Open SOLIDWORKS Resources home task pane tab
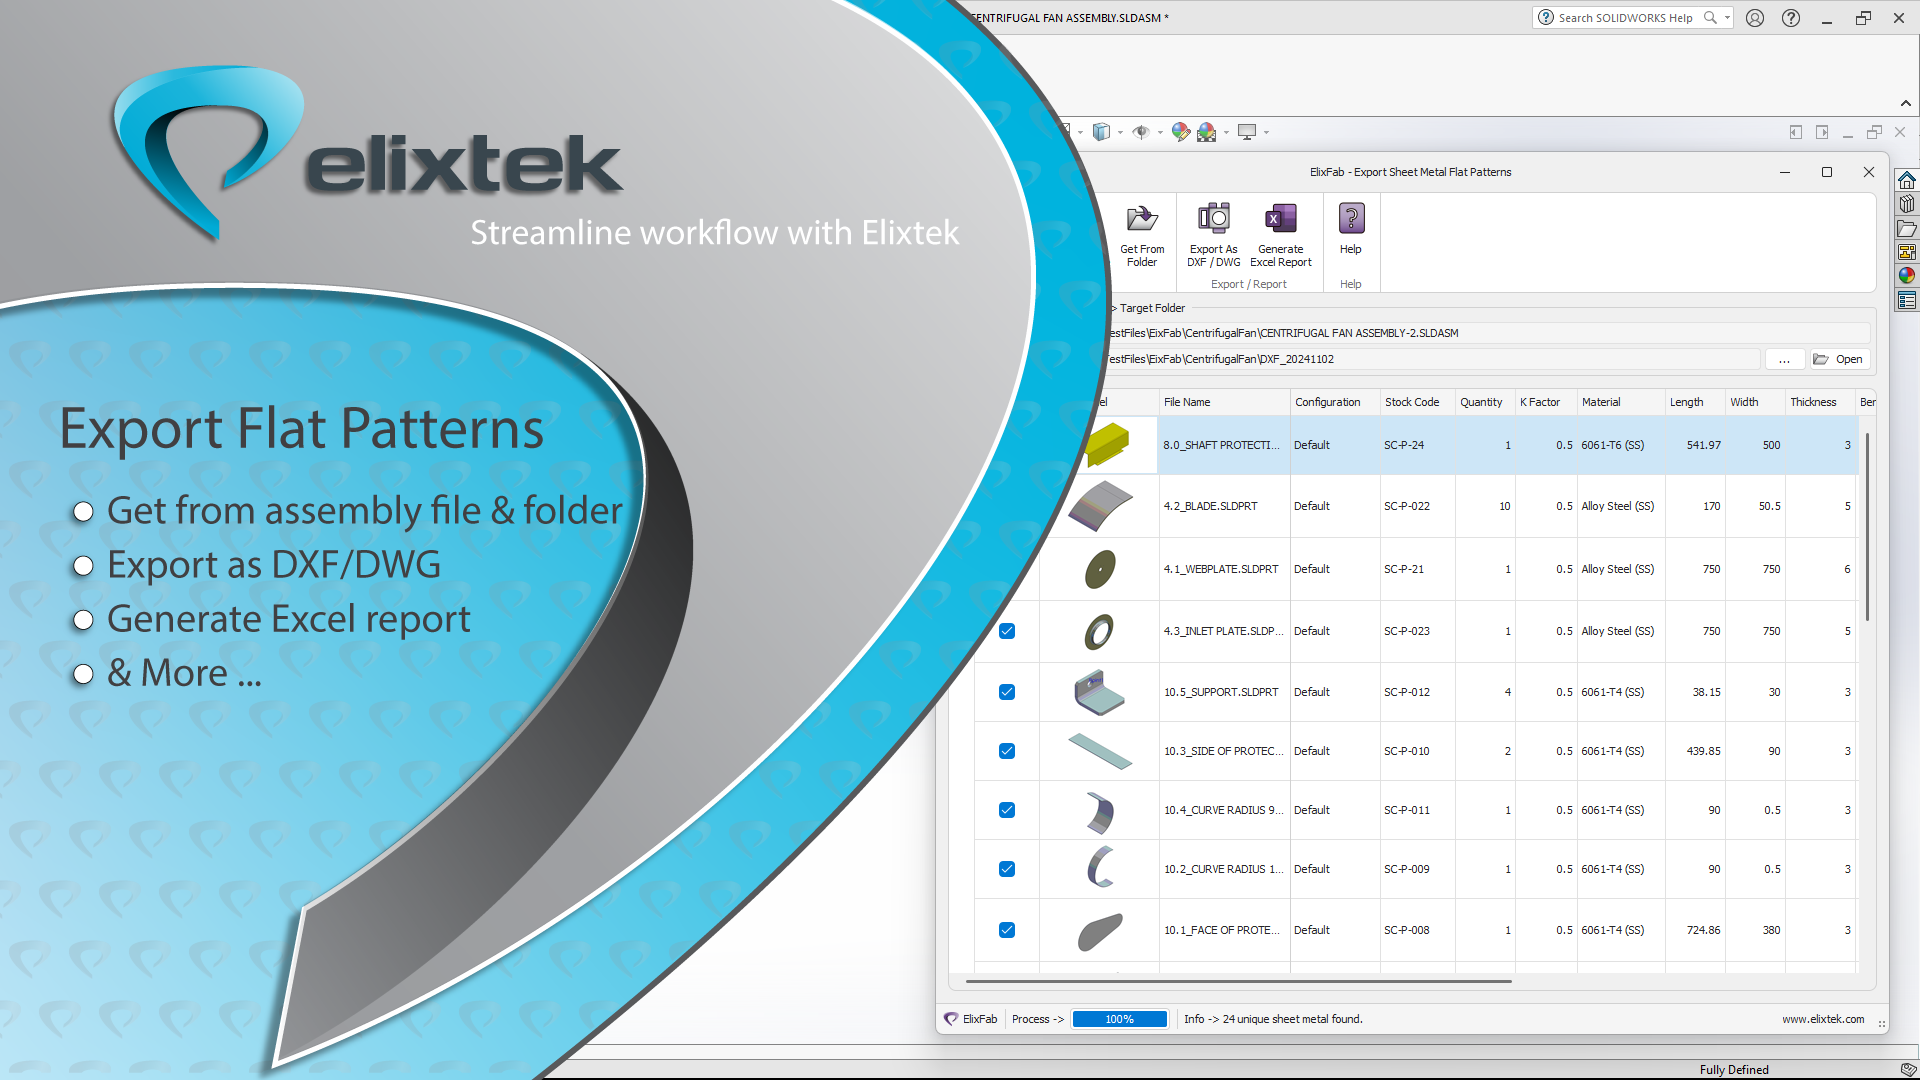The width and height of the screenshot is (1920, 1080). pyautogui.click(x=1907, y=180)
